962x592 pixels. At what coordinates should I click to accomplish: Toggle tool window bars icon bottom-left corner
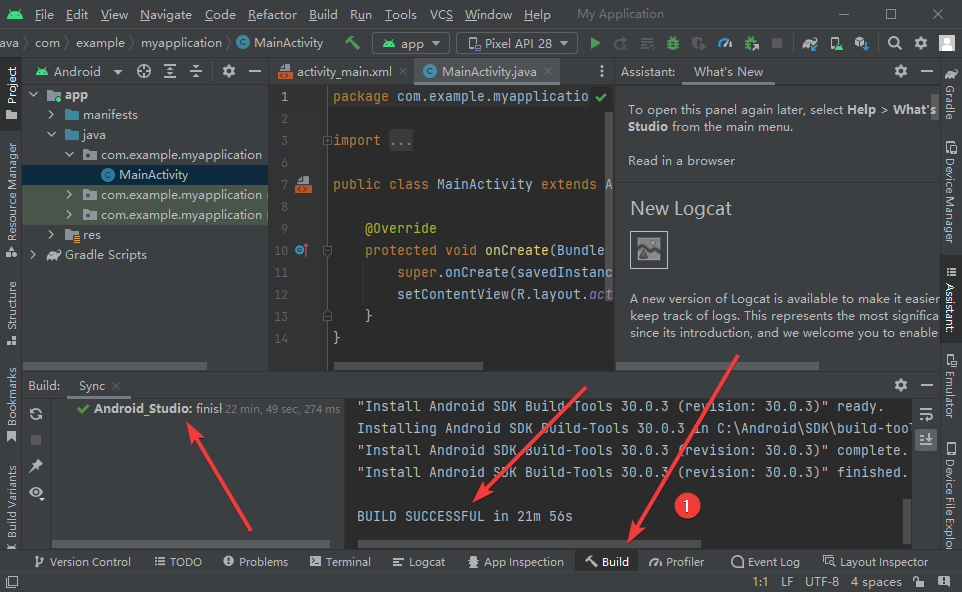point(12,580)
